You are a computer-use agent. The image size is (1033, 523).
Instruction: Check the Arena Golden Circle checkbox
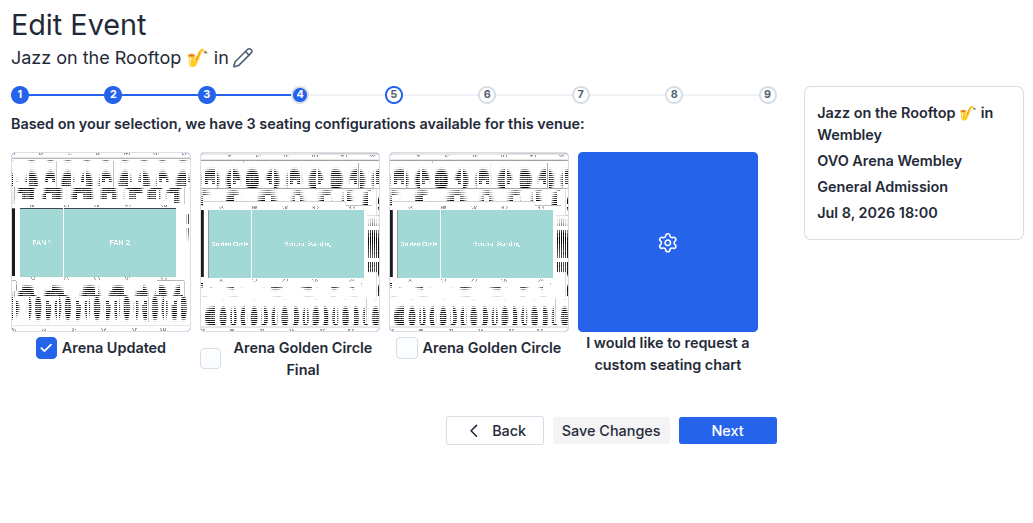406,348
